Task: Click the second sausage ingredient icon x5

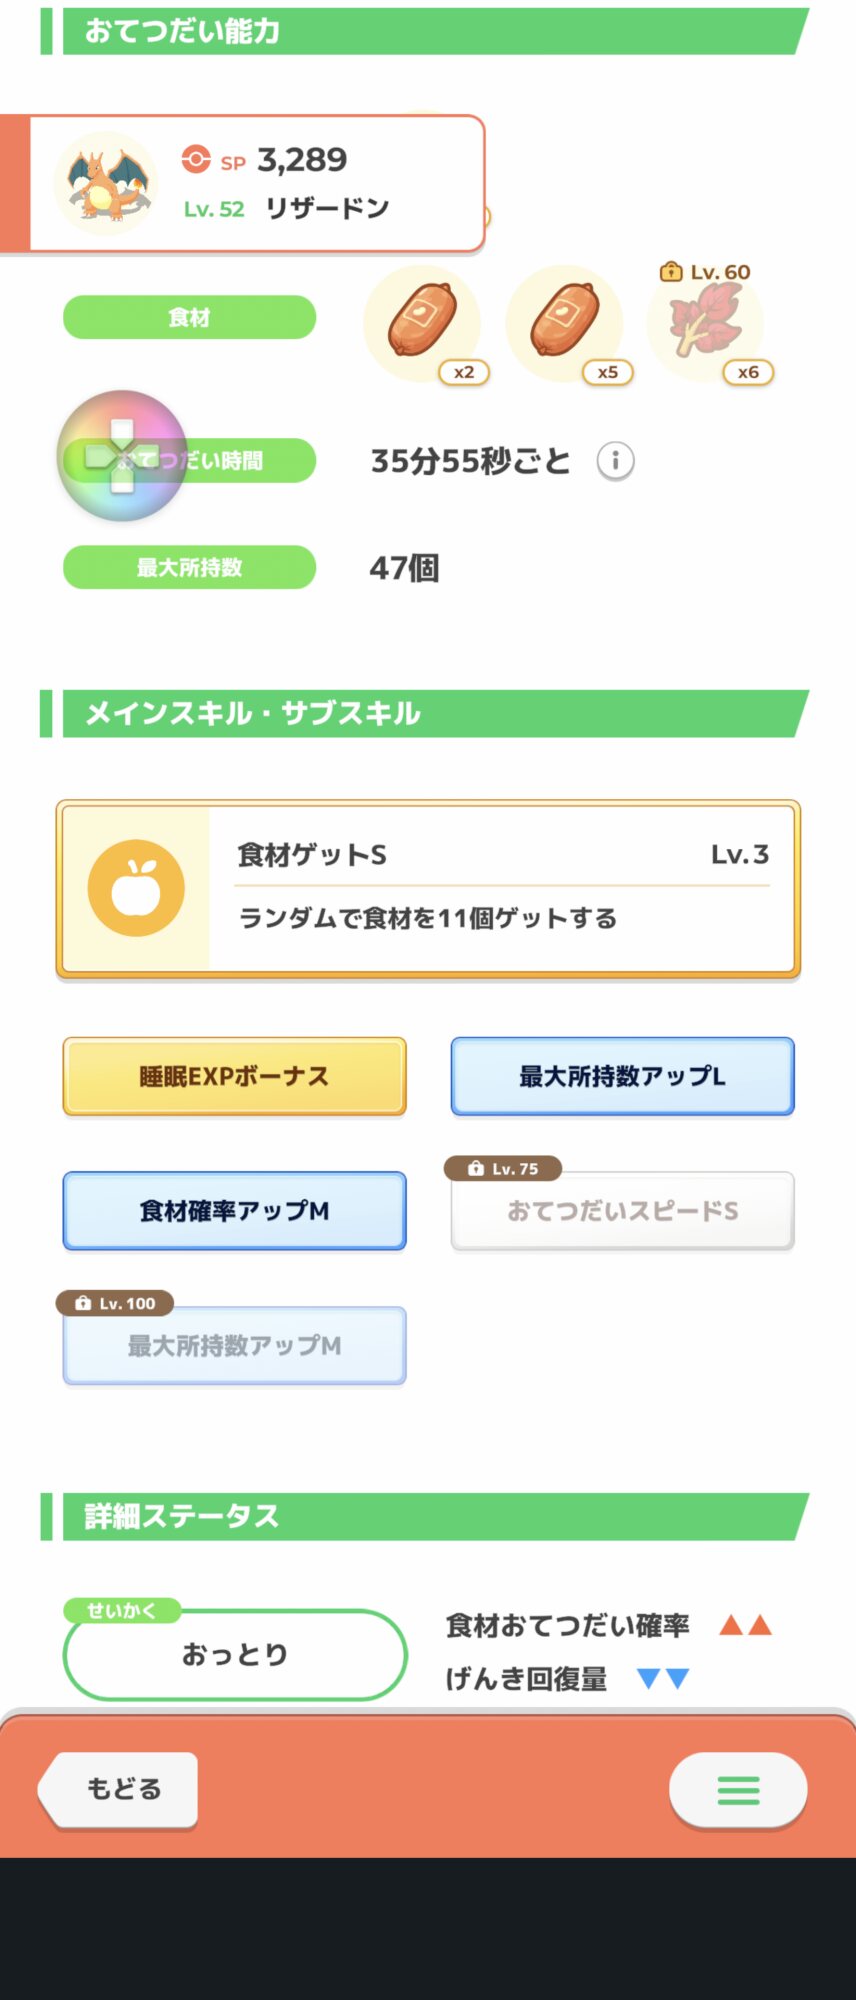Action: (x=564, y=321)
